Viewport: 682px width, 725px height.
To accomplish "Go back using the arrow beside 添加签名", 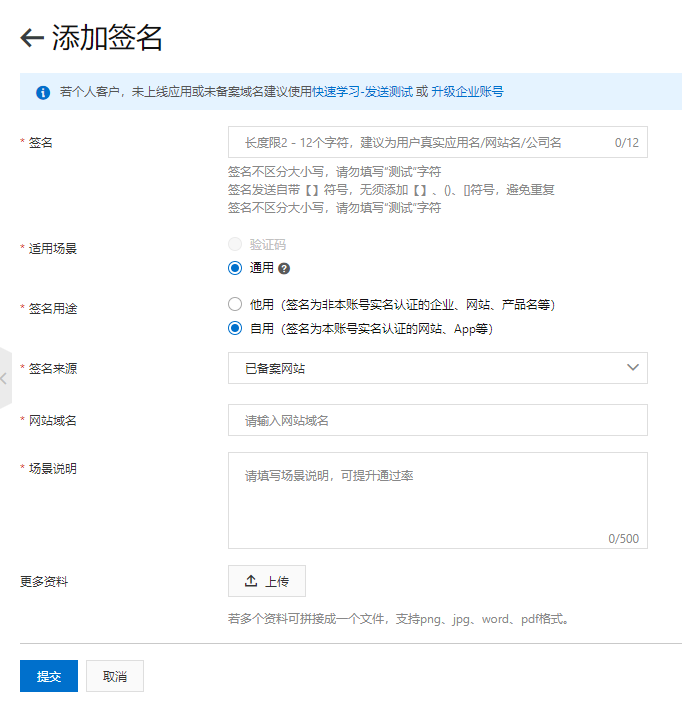I will tap(32, 38).
